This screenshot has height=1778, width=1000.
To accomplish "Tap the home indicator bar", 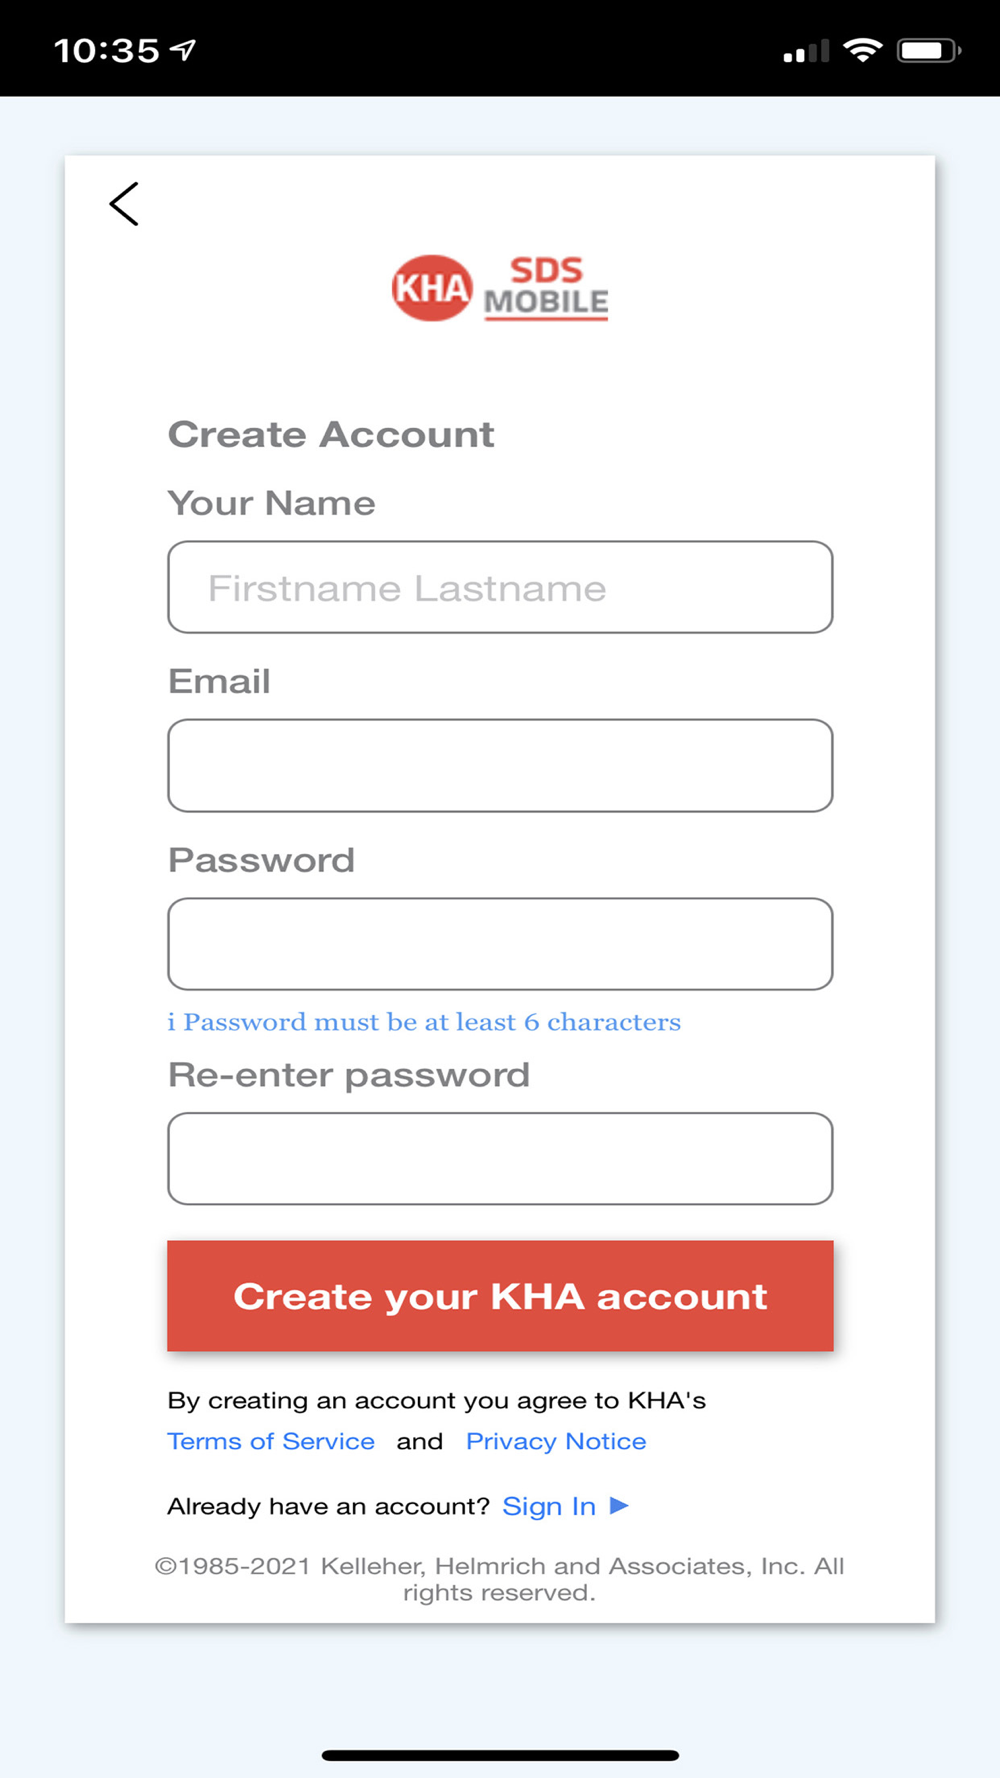I will (500, 1755).
